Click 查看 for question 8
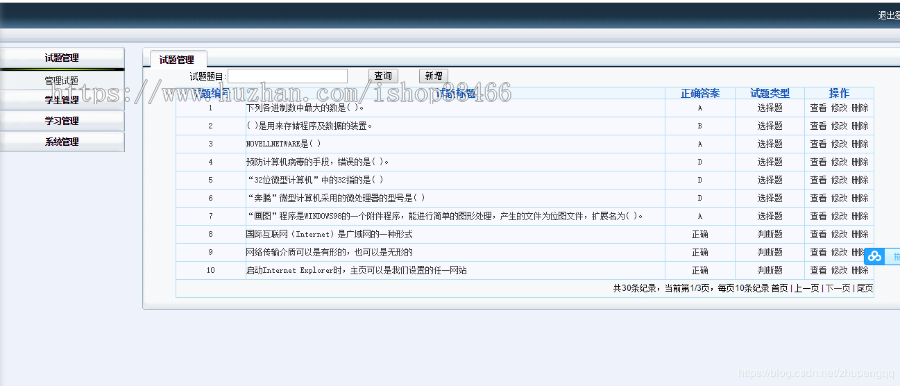 (818, 234)
